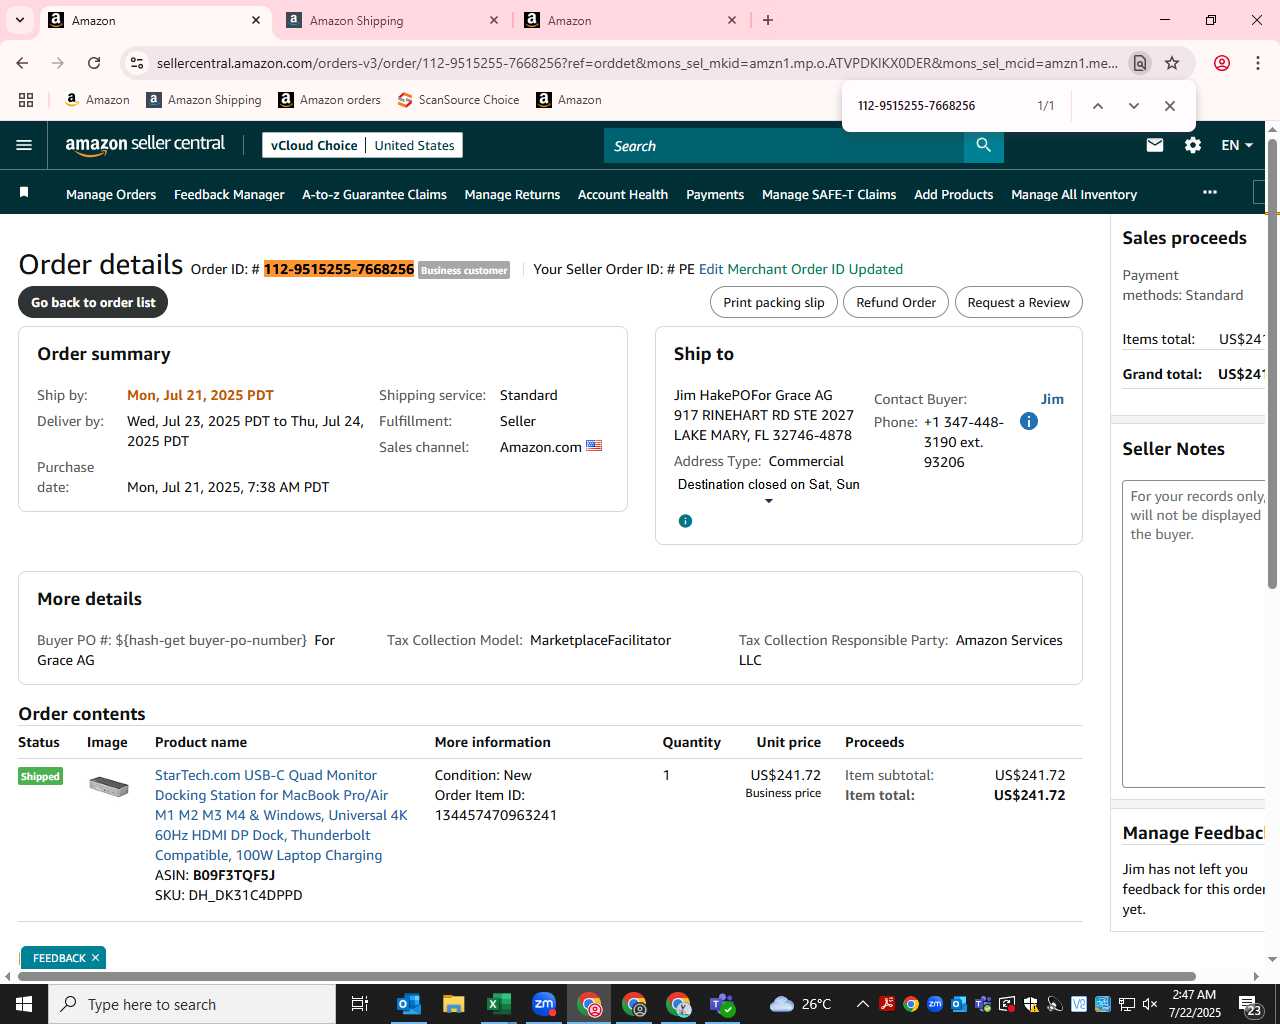Click the horizontal page scrollbar
This screenshot has height=1024, width=1280.
pyautogui.click(x=607, y=976)
